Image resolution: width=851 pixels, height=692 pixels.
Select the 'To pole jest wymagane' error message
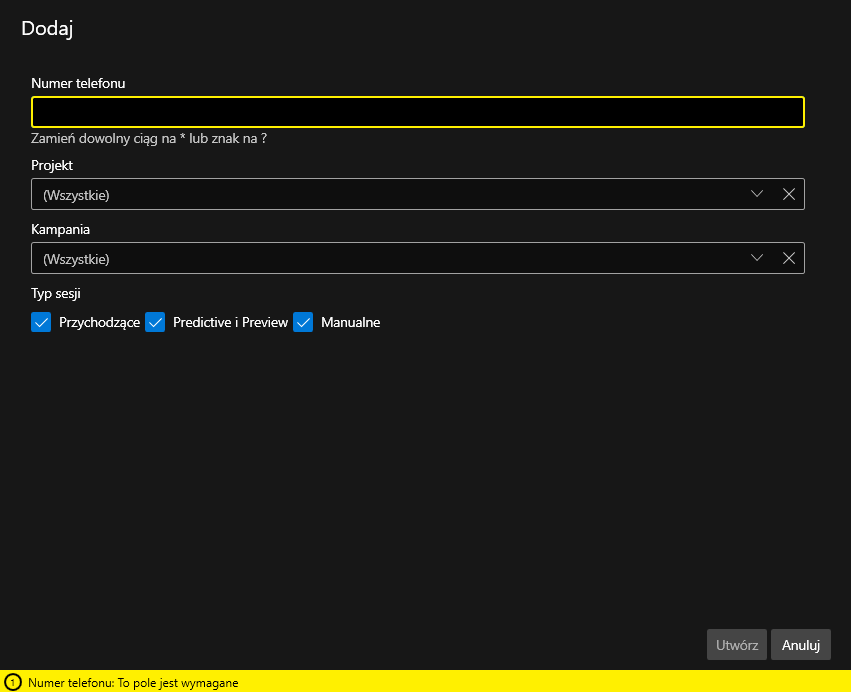coord(133,683)
